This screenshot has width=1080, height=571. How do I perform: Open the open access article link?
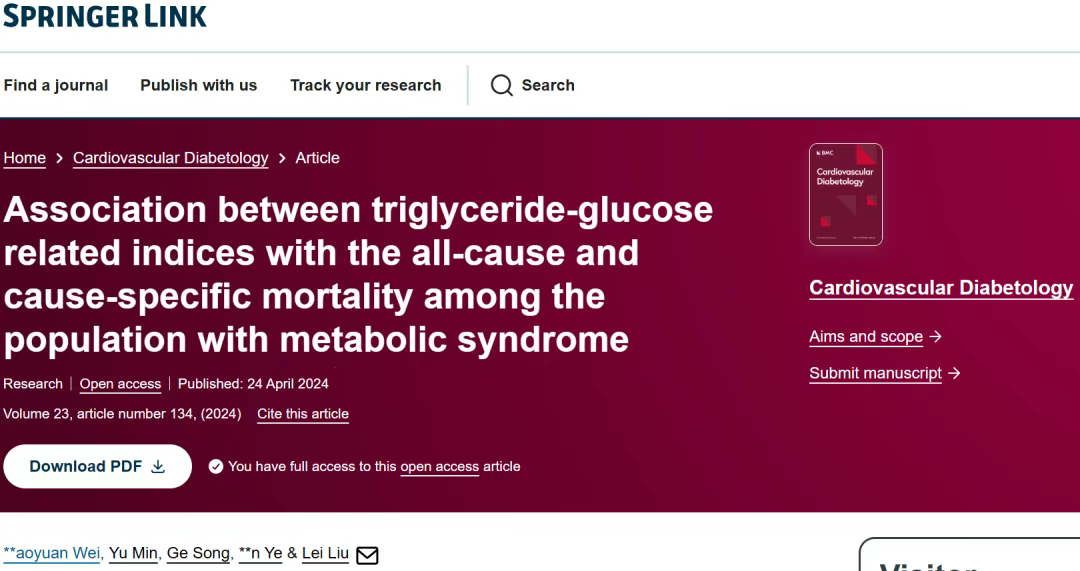coord(439,467)
